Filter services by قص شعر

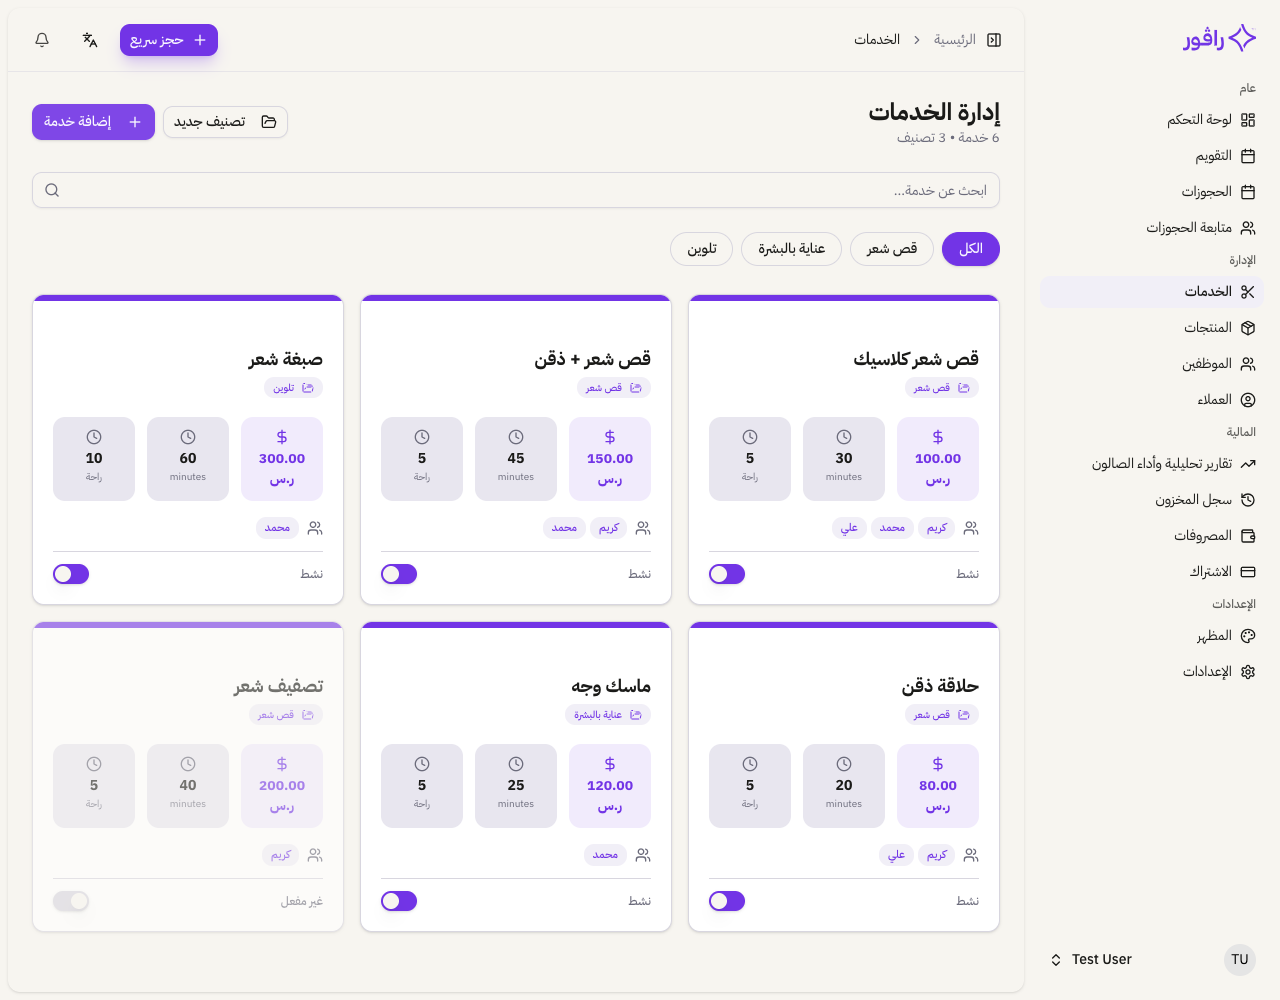pyautogui.click(x=891, y=249)
